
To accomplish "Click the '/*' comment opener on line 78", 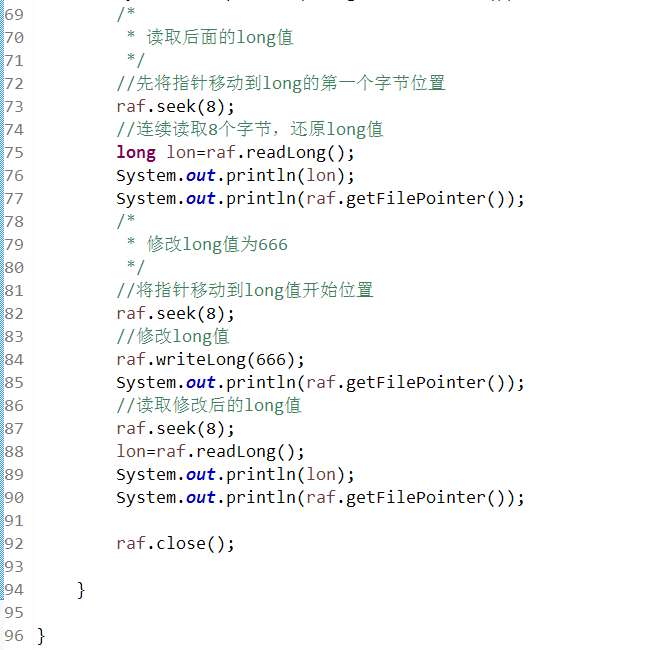I will 126,221.
